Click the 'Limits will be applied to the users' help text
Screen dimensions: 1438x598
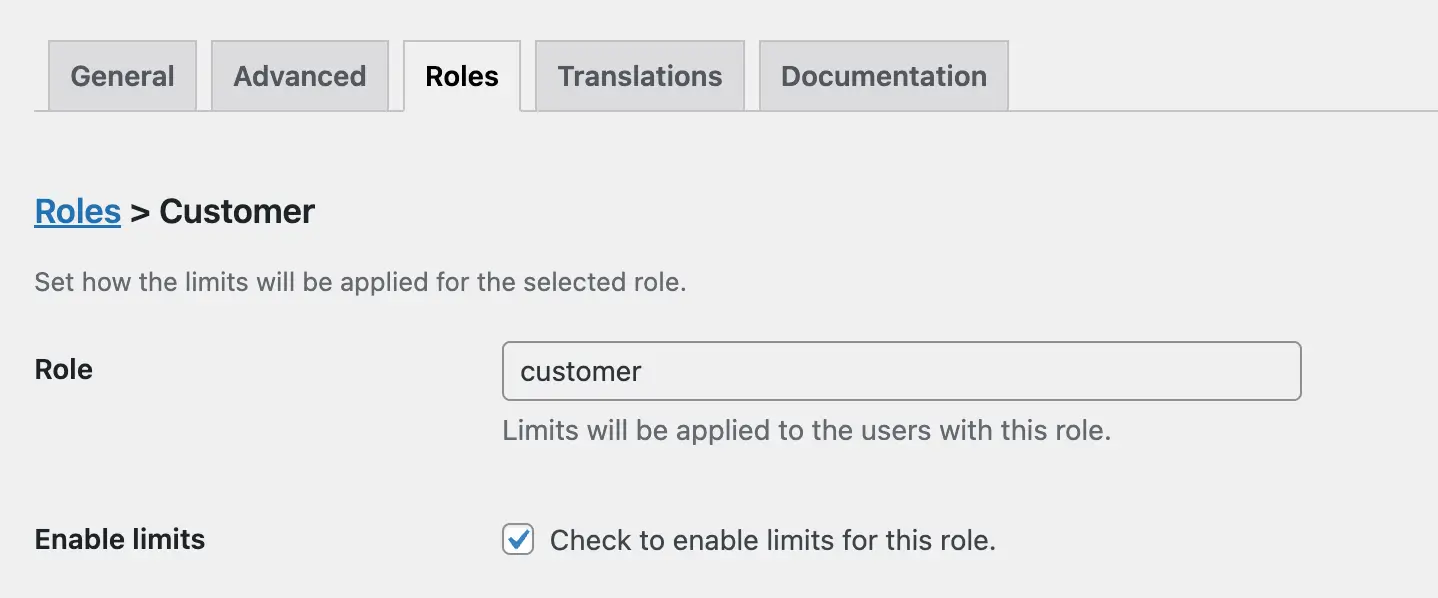(806, 431)
